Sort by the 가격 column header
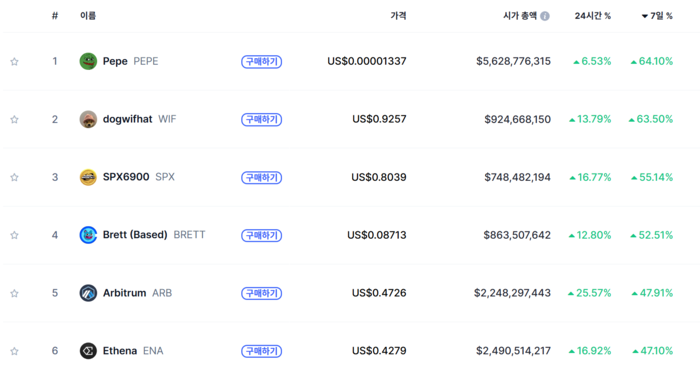 pos(398,16)
